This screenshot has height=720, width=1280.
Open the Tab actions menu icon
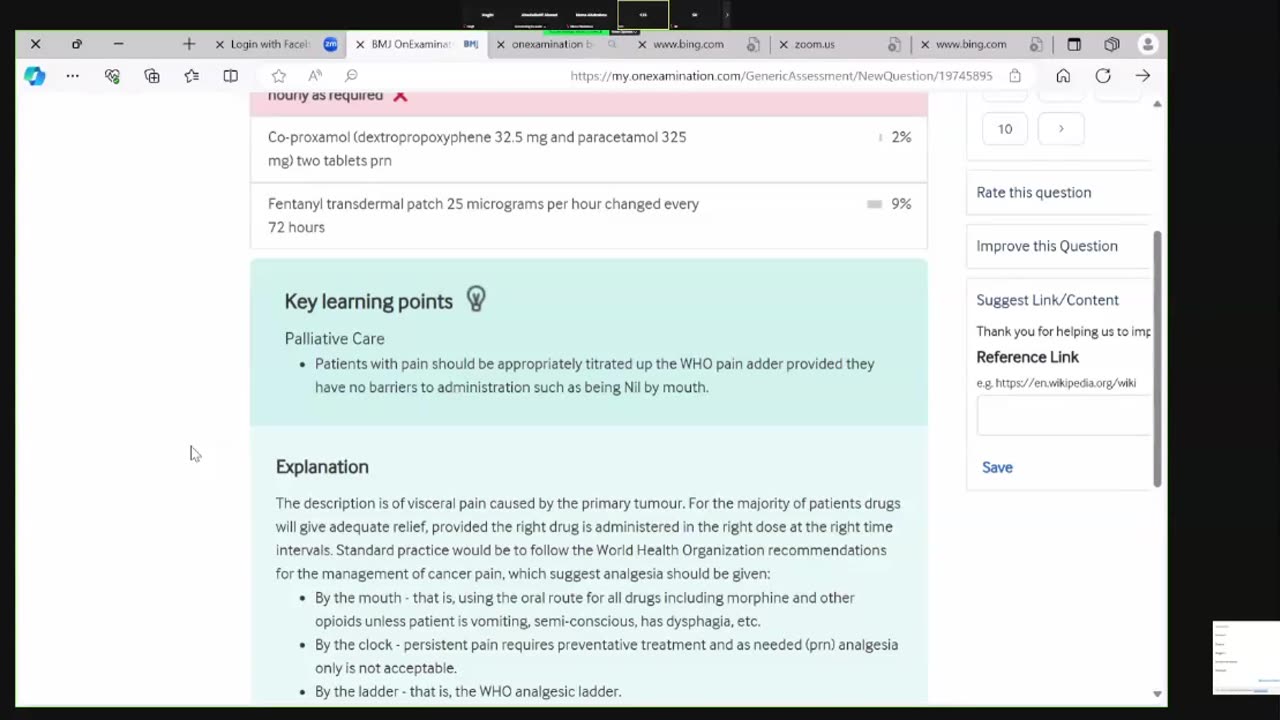[x=1074, y=44]
